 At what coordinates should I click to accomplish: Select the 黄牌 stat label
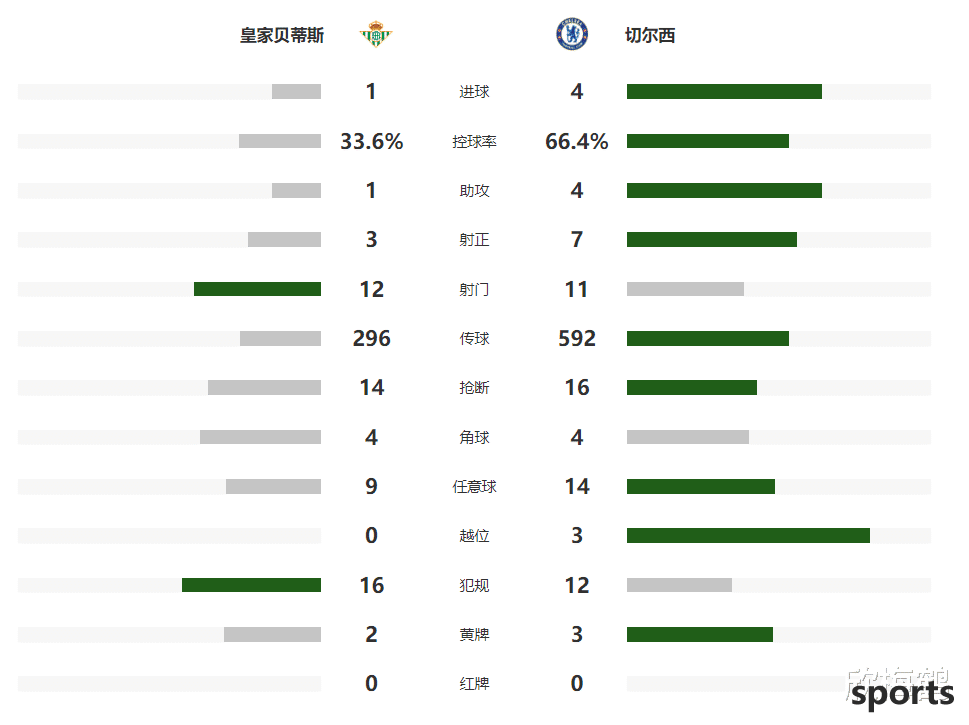(x=474, y=635)
